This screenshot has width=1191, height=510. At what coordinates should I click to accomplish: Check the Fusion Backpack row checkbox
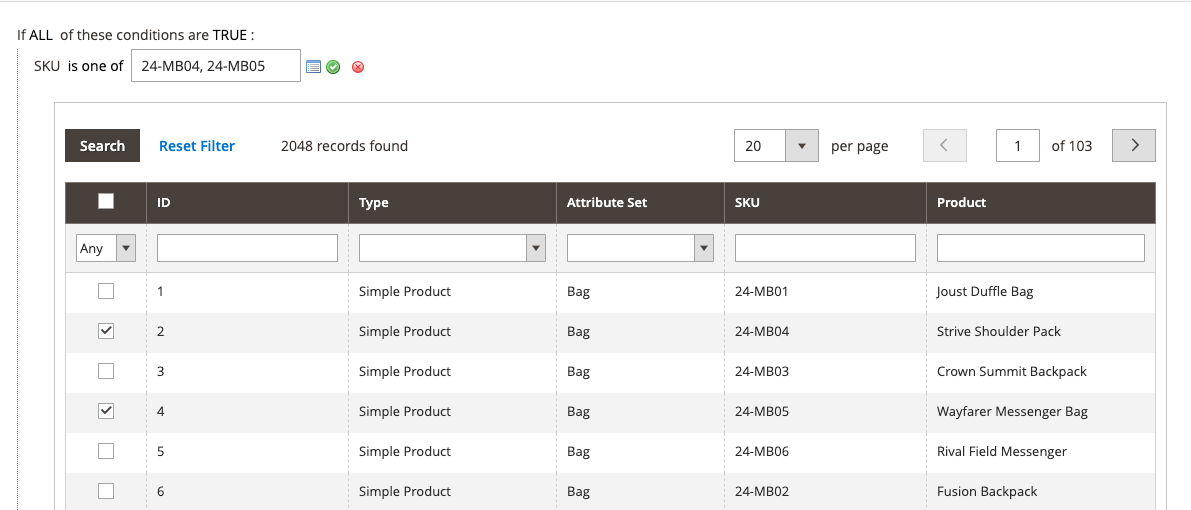106,491
